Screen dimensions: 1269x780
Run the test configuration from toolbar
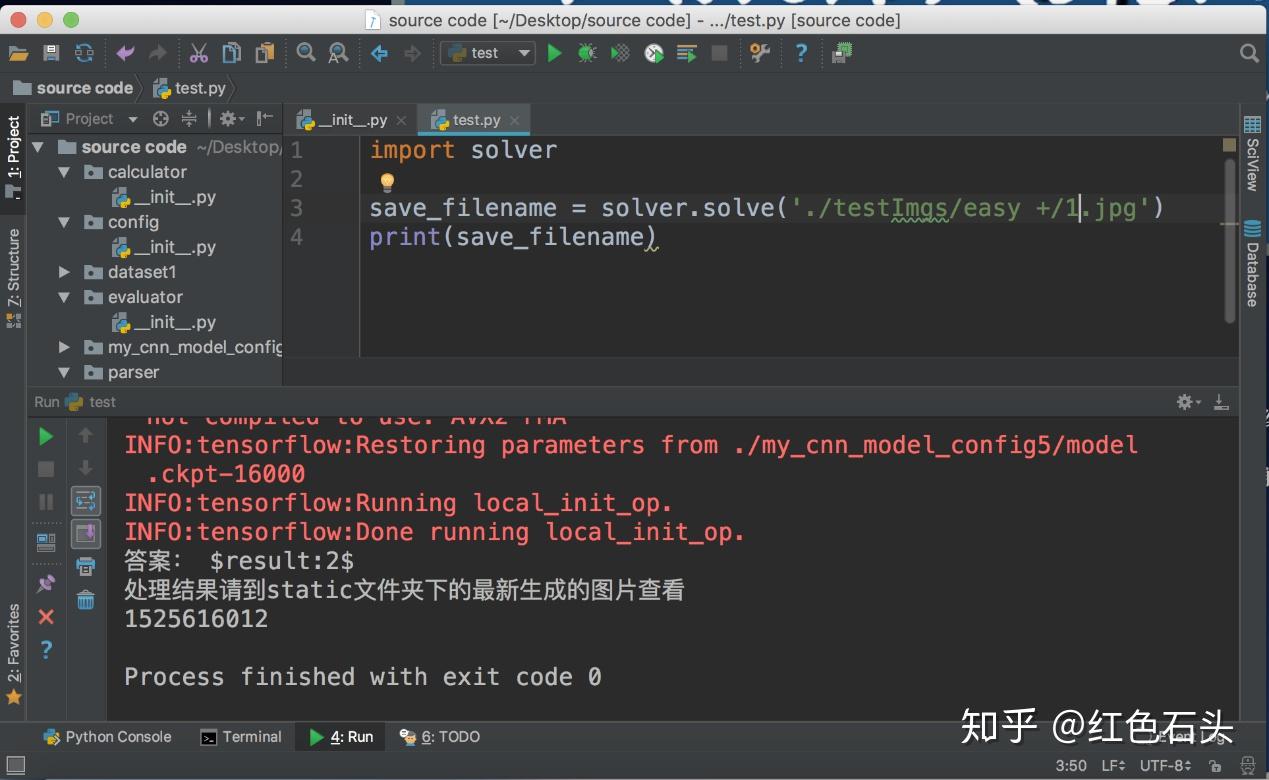coord(555,53)
